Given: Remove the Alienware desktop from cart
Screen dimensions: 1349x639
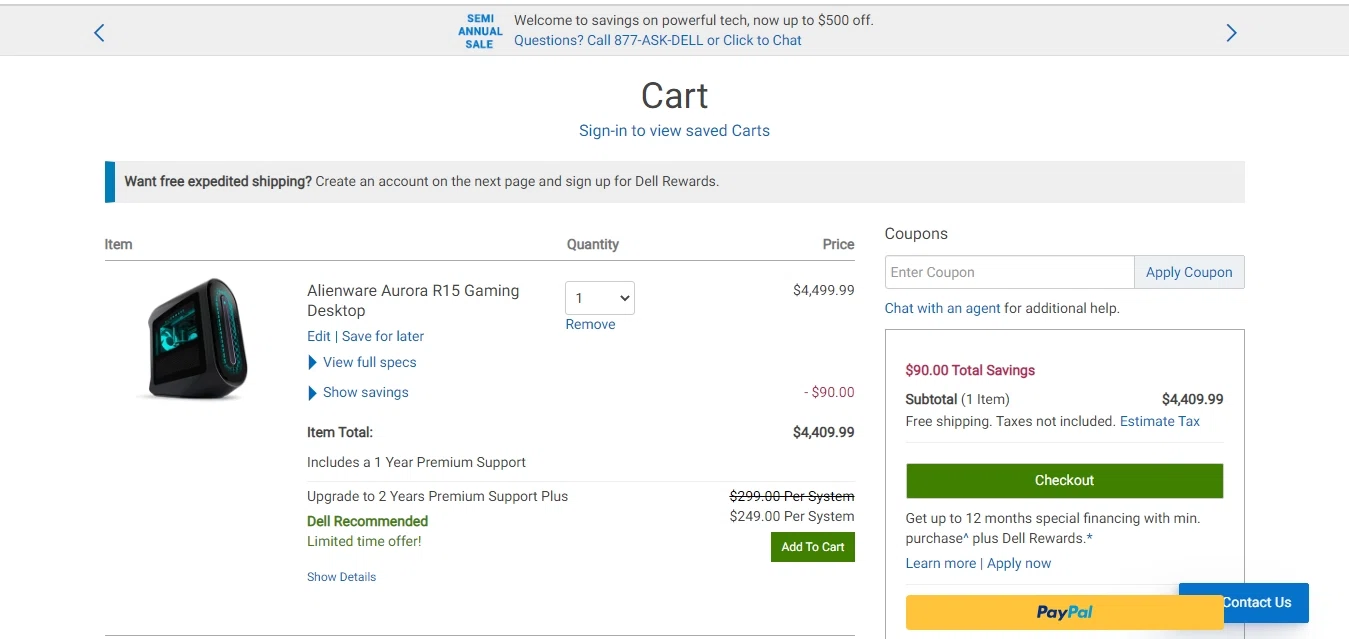Looking at the screenshot, I should [x=590, y=324].
